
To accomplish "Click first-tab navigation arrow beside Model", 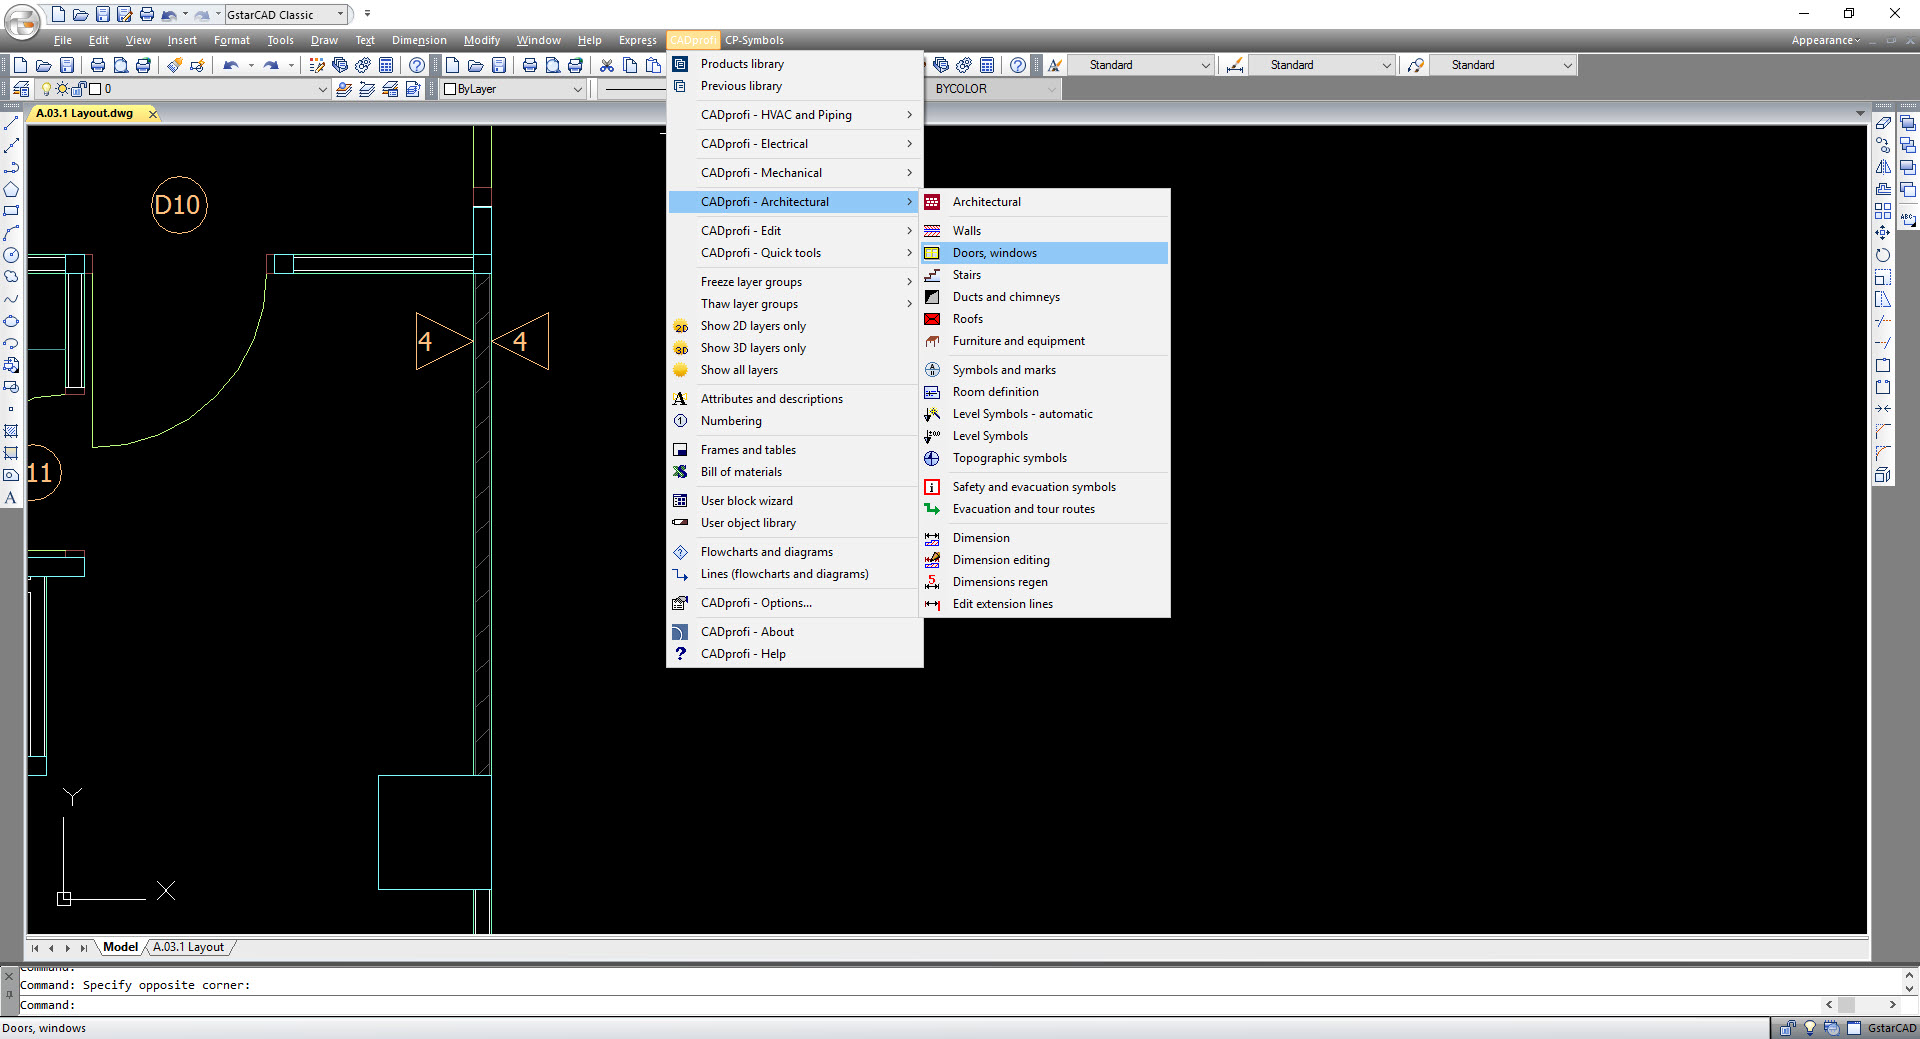I will 35,948.
